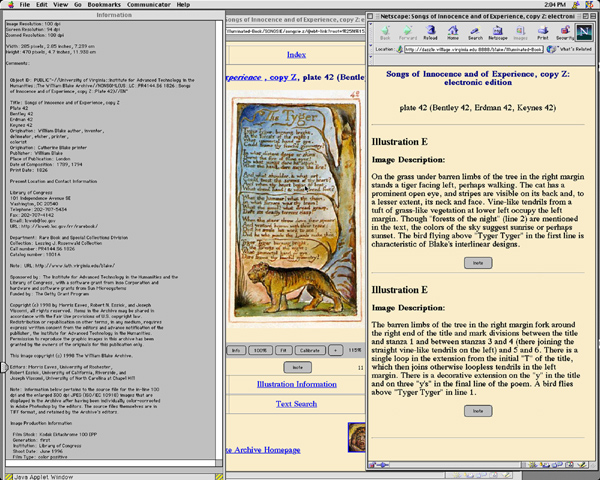Click first 'Illustration E' heading
Image resolution: width=600 pixels, height=480 pixels.
click(399, 142)
